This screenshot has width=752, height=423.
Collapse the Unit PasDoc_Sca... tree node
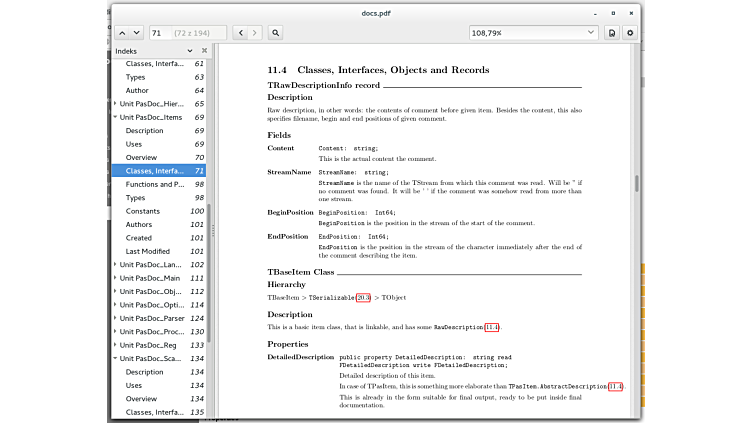click(117, 358)
